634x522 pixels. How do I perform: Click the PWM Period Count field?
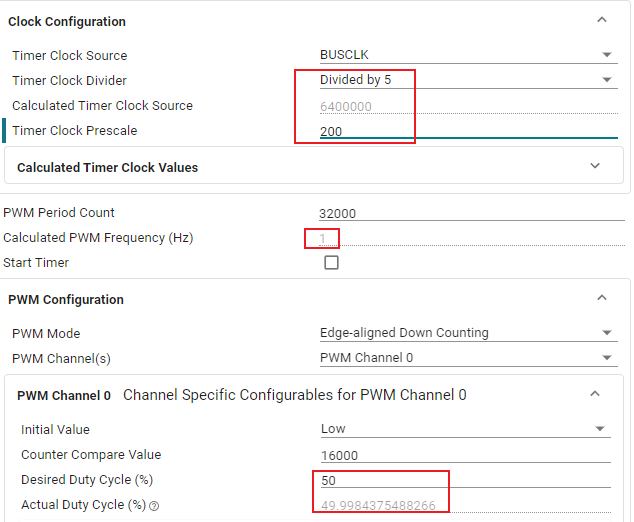[467, 213]
